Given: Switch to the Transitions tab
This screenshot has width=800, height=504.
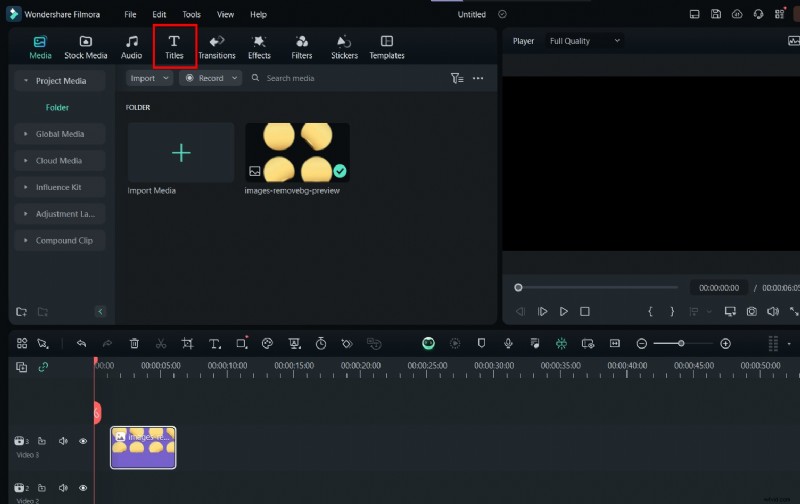Looking at the screenshot, I should point(216,46).
